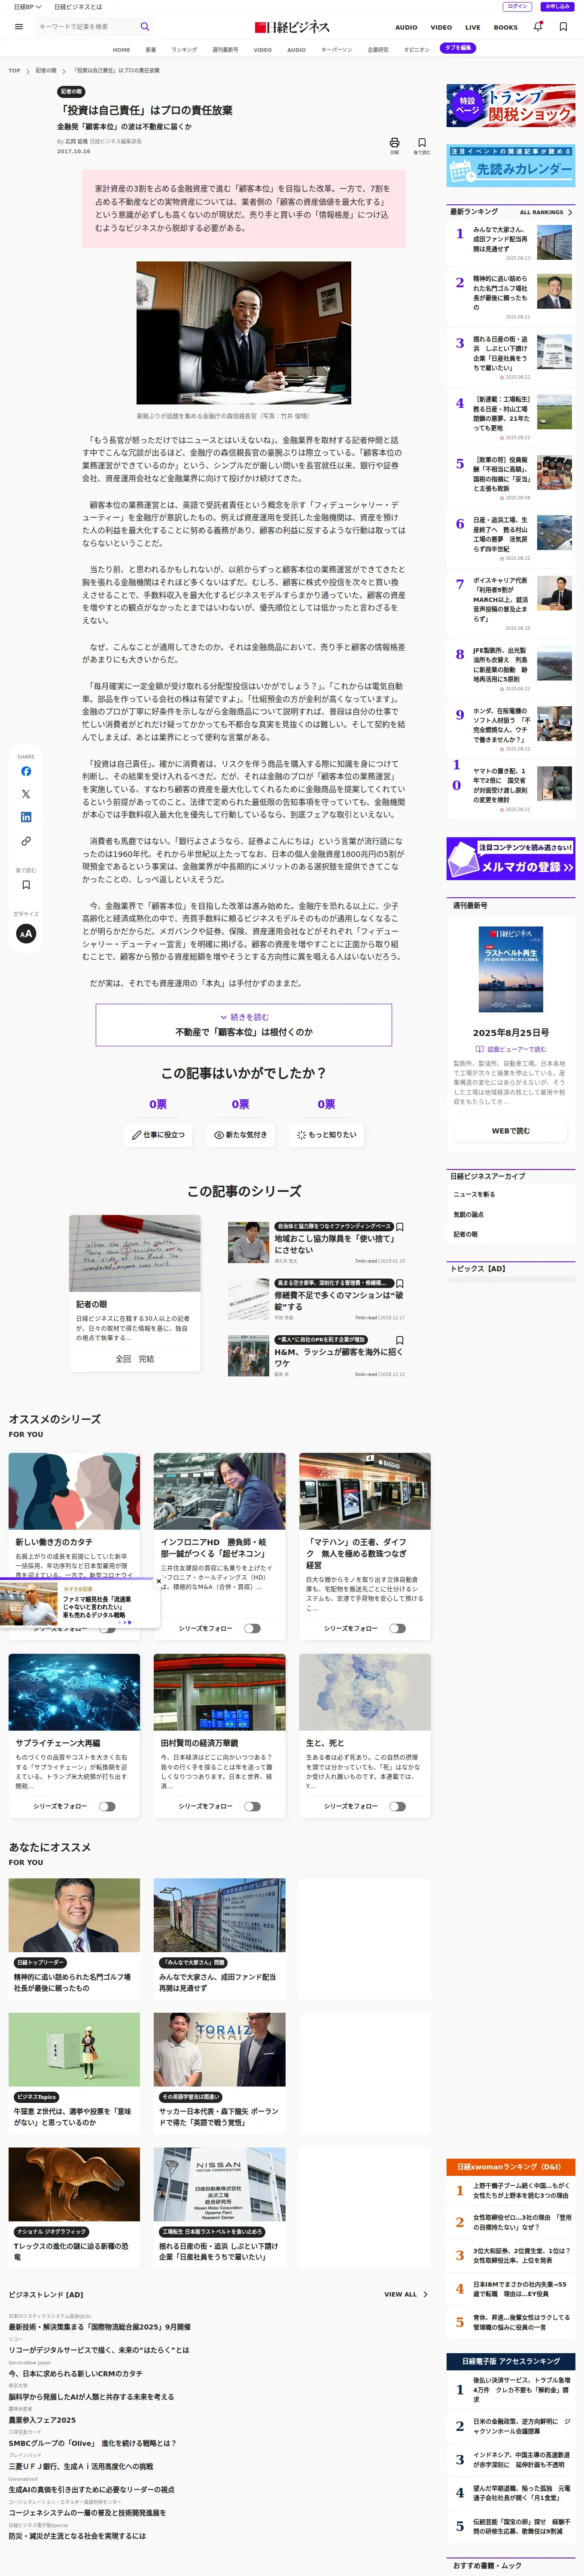Toggle series follow for 生と、死と
Screen dimensions: 584x2576
tap(397, 1806)
